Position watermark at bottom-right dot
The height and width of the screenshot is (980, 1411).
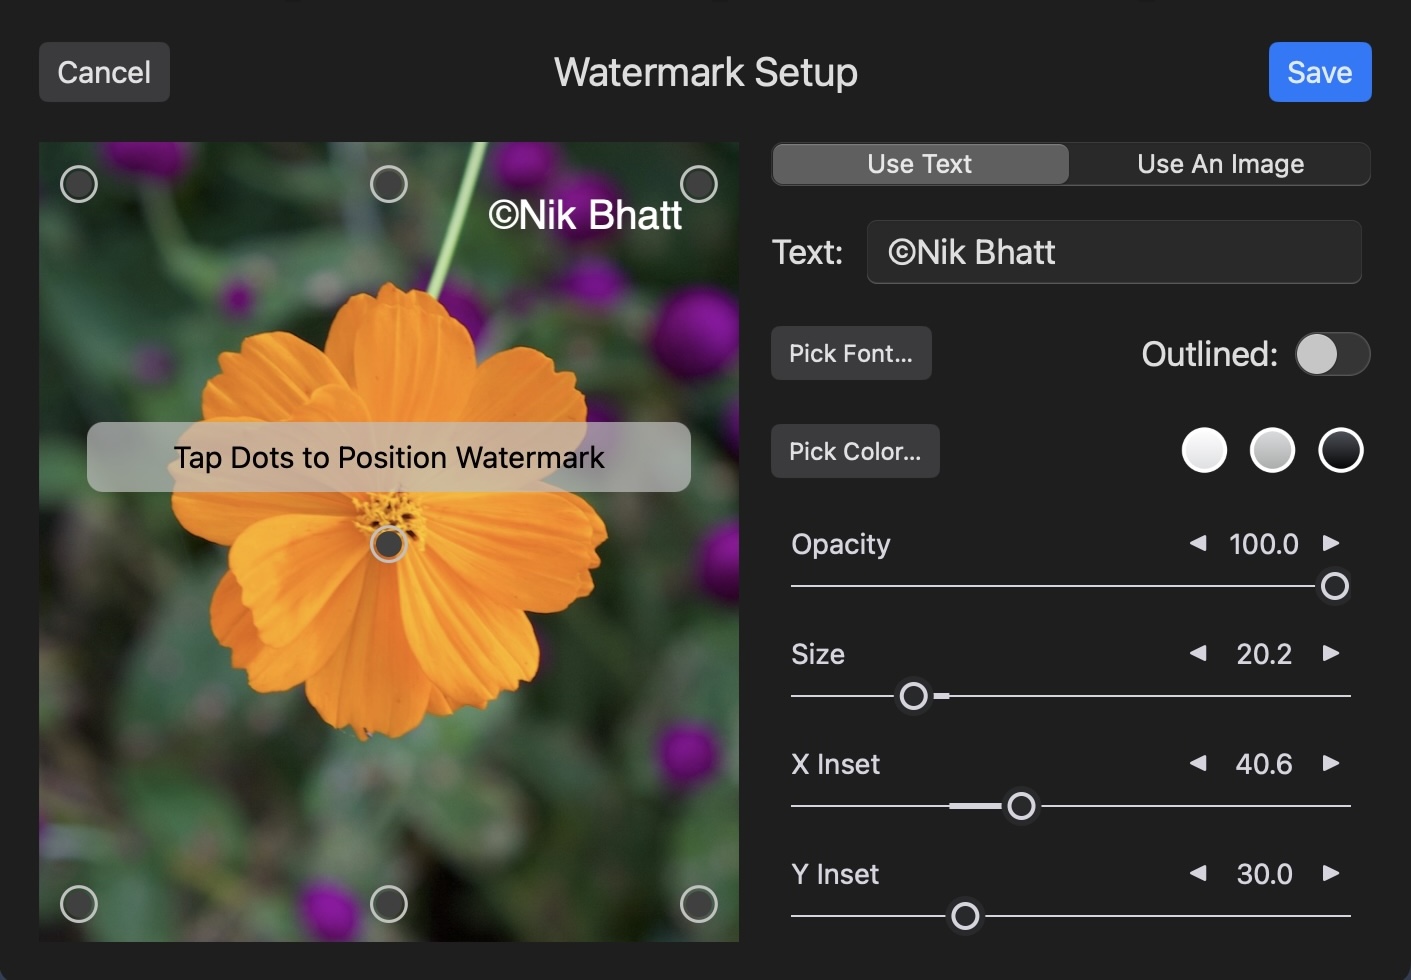[x=699, y=904]
